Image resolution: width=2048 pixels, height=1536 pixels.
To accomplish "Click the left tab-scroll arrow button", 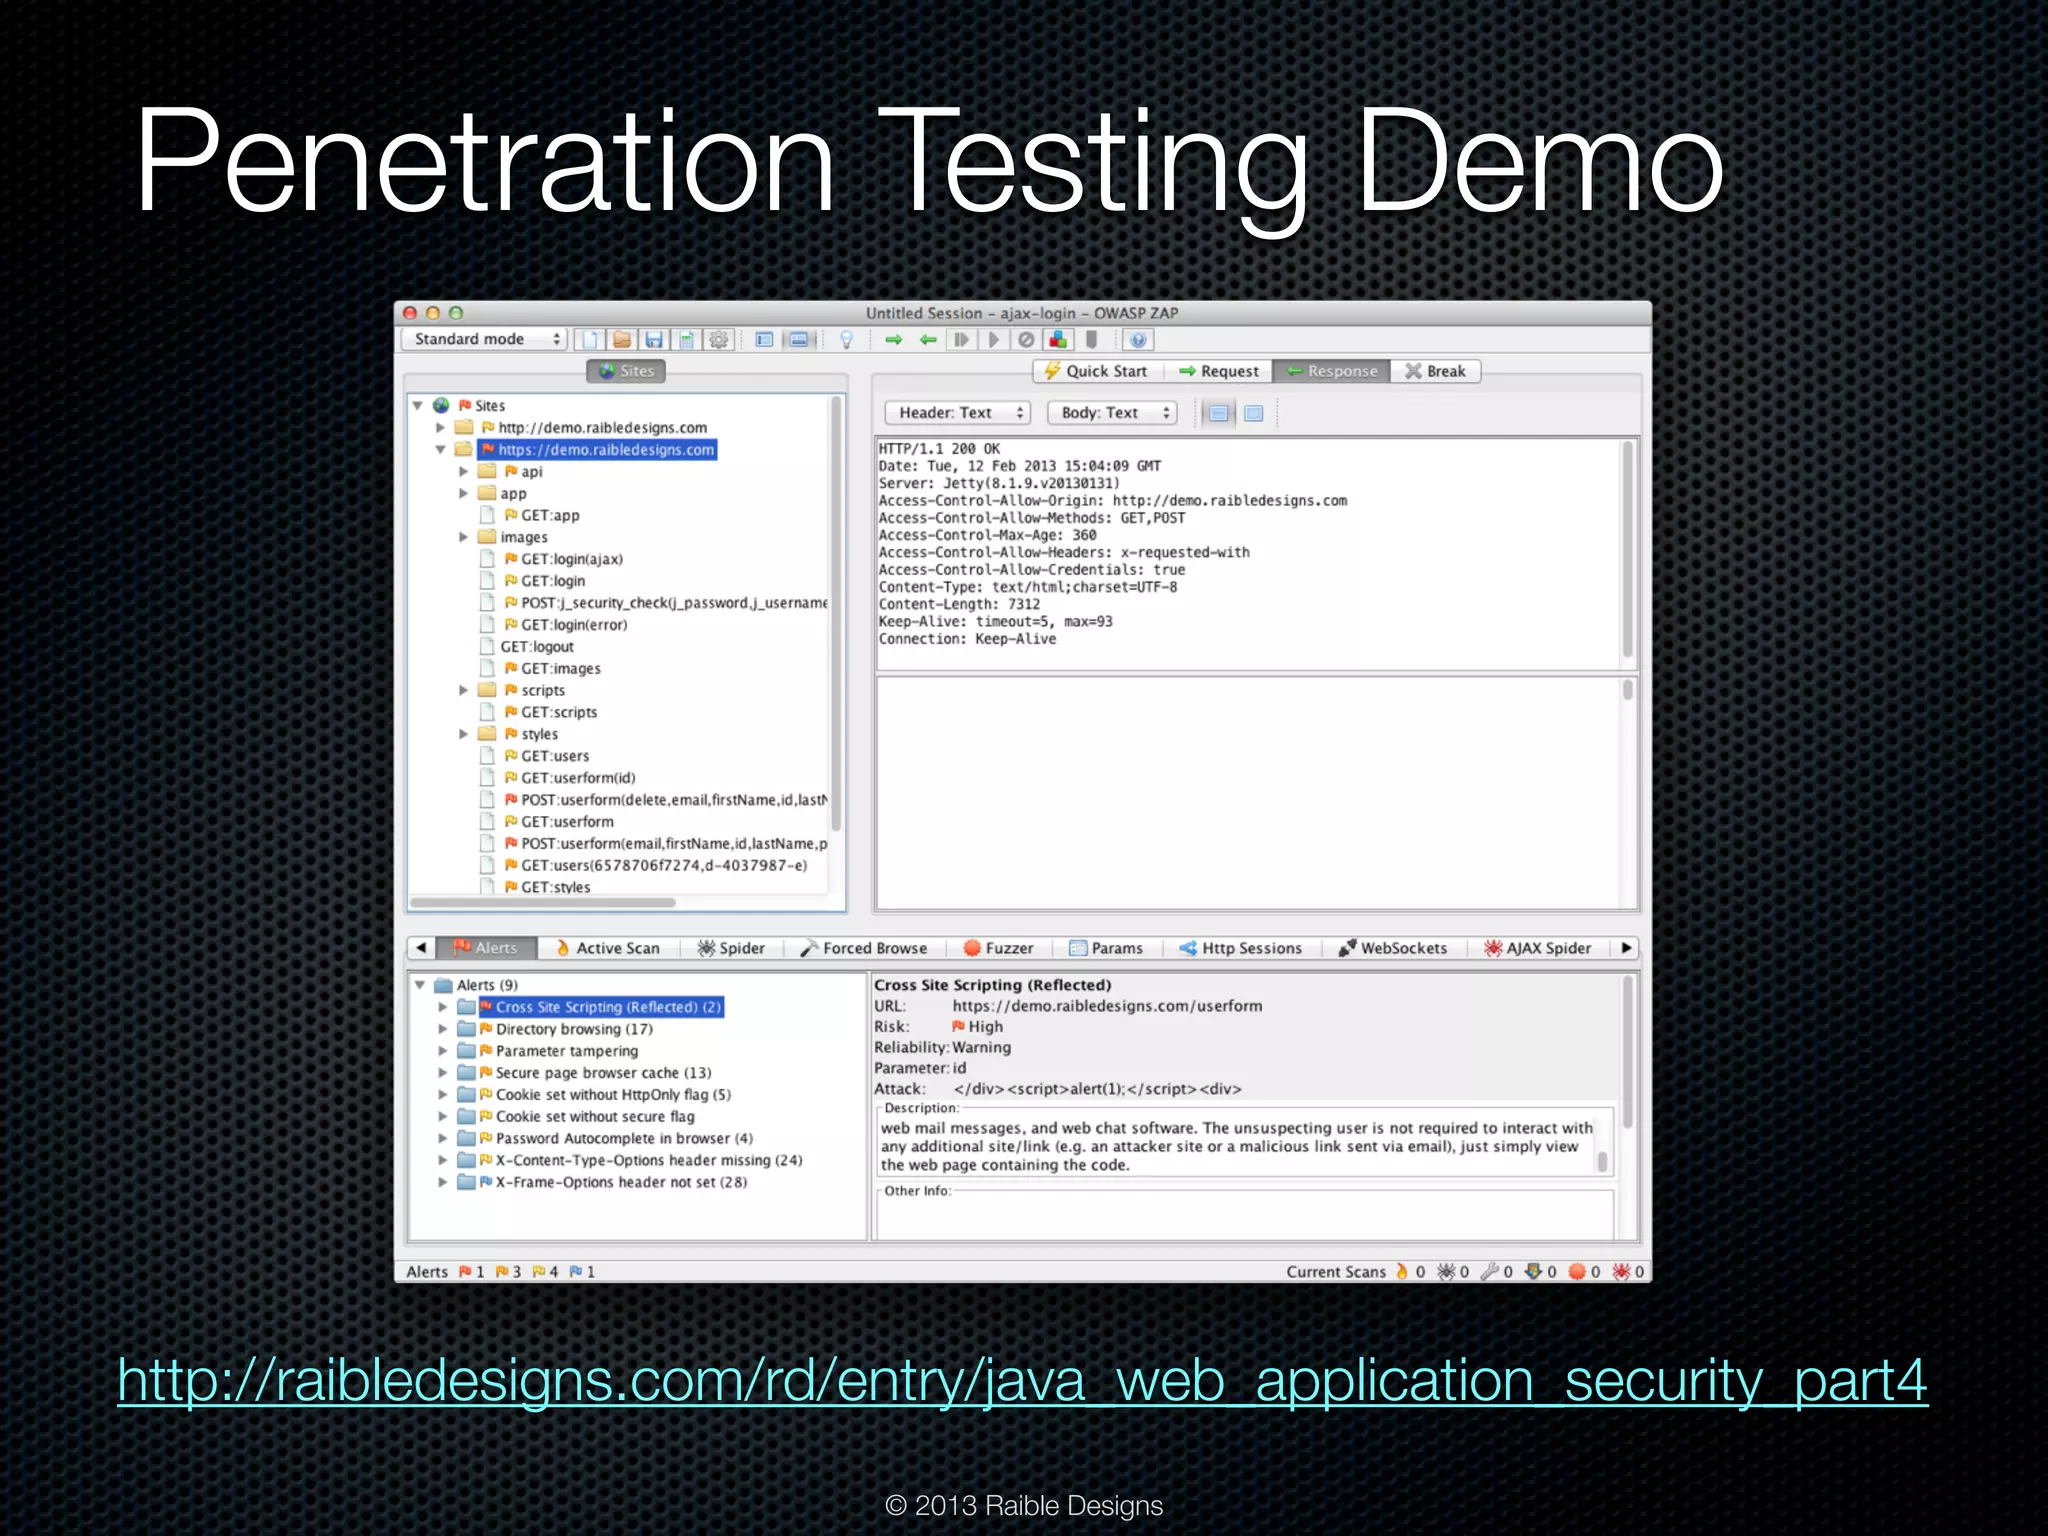I will tap(421, 948).
